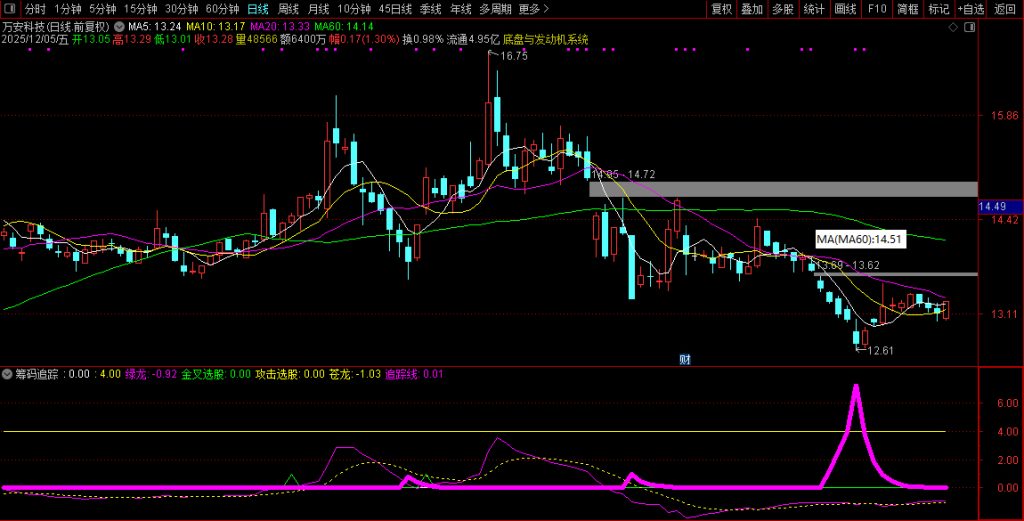This screenshot has width=1024, height=521.
Task: Switch to the 60分钟 period tab
Action: [222, 9]
